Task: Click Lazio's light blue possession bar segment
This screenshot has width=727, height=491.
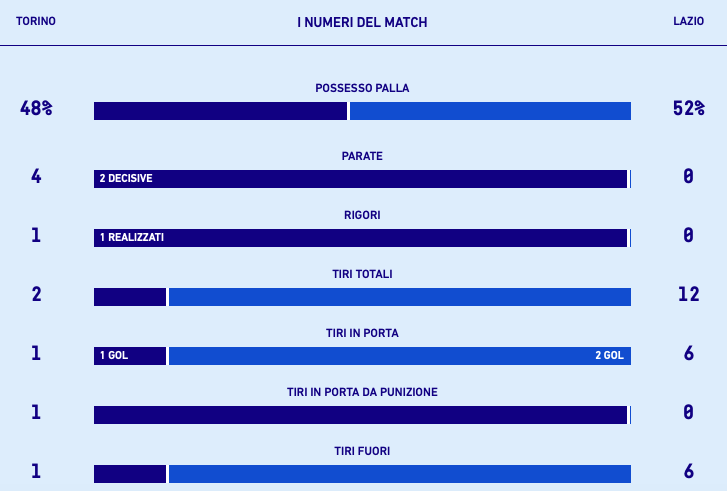Action: coord(490,111)
